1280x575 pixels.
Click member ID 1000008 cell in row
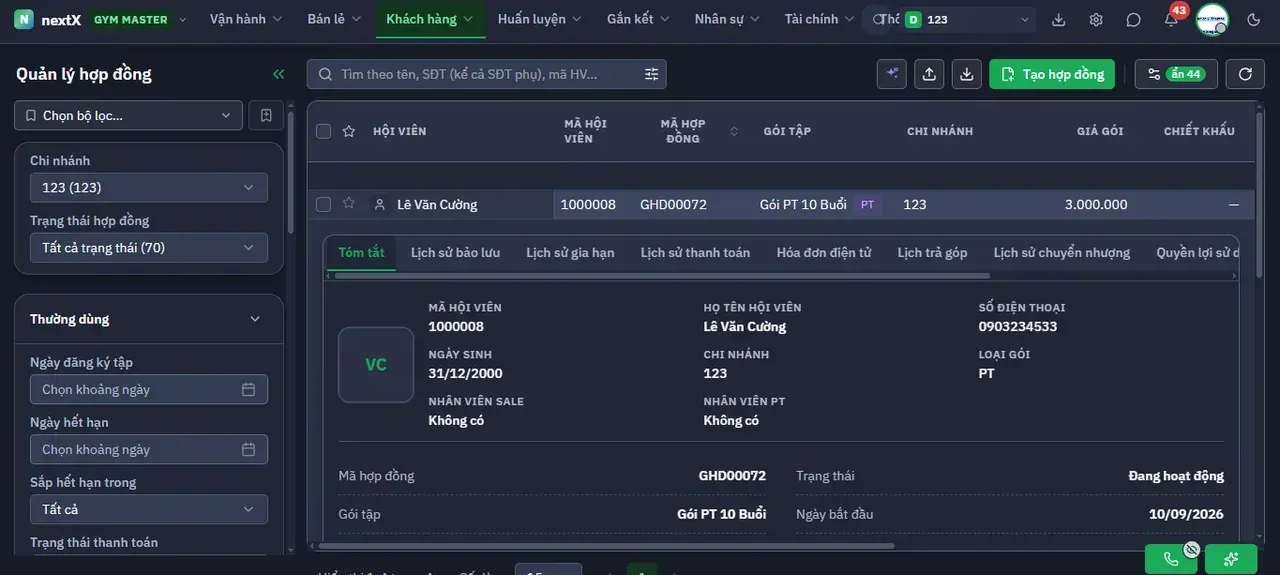(588, 204)
